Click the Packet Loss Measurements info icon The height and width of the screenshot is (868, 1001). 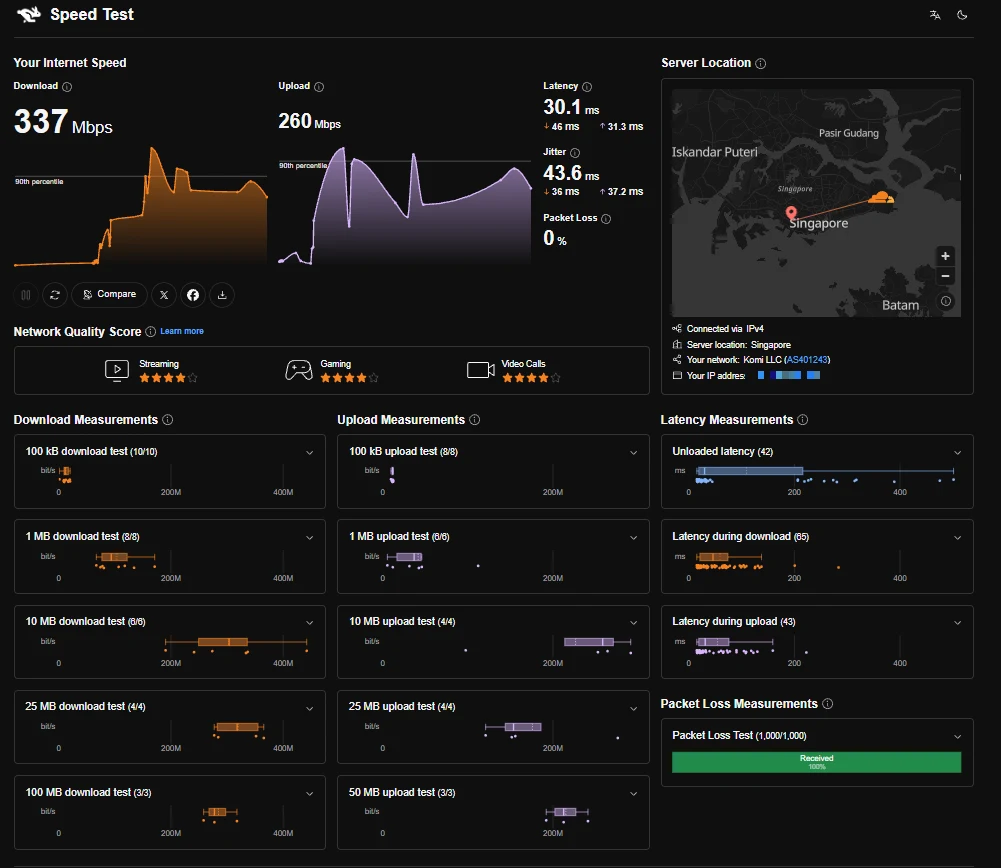click(828, 704)
